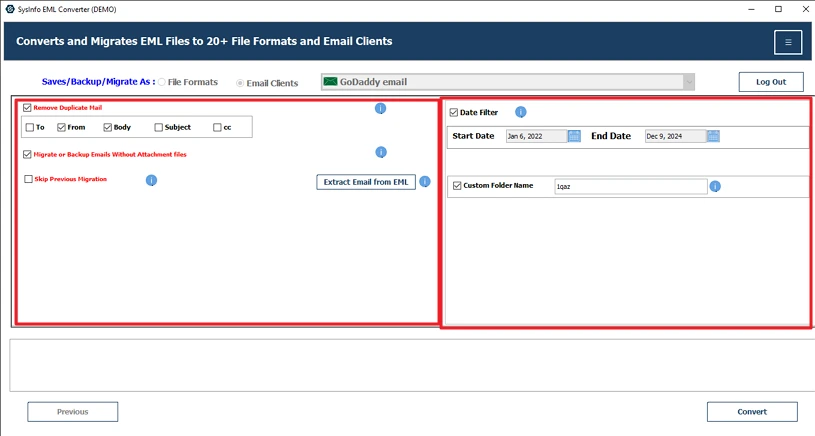
Task: Show info for Migrate Without Attachment files
Action: [x=381, y=152]
